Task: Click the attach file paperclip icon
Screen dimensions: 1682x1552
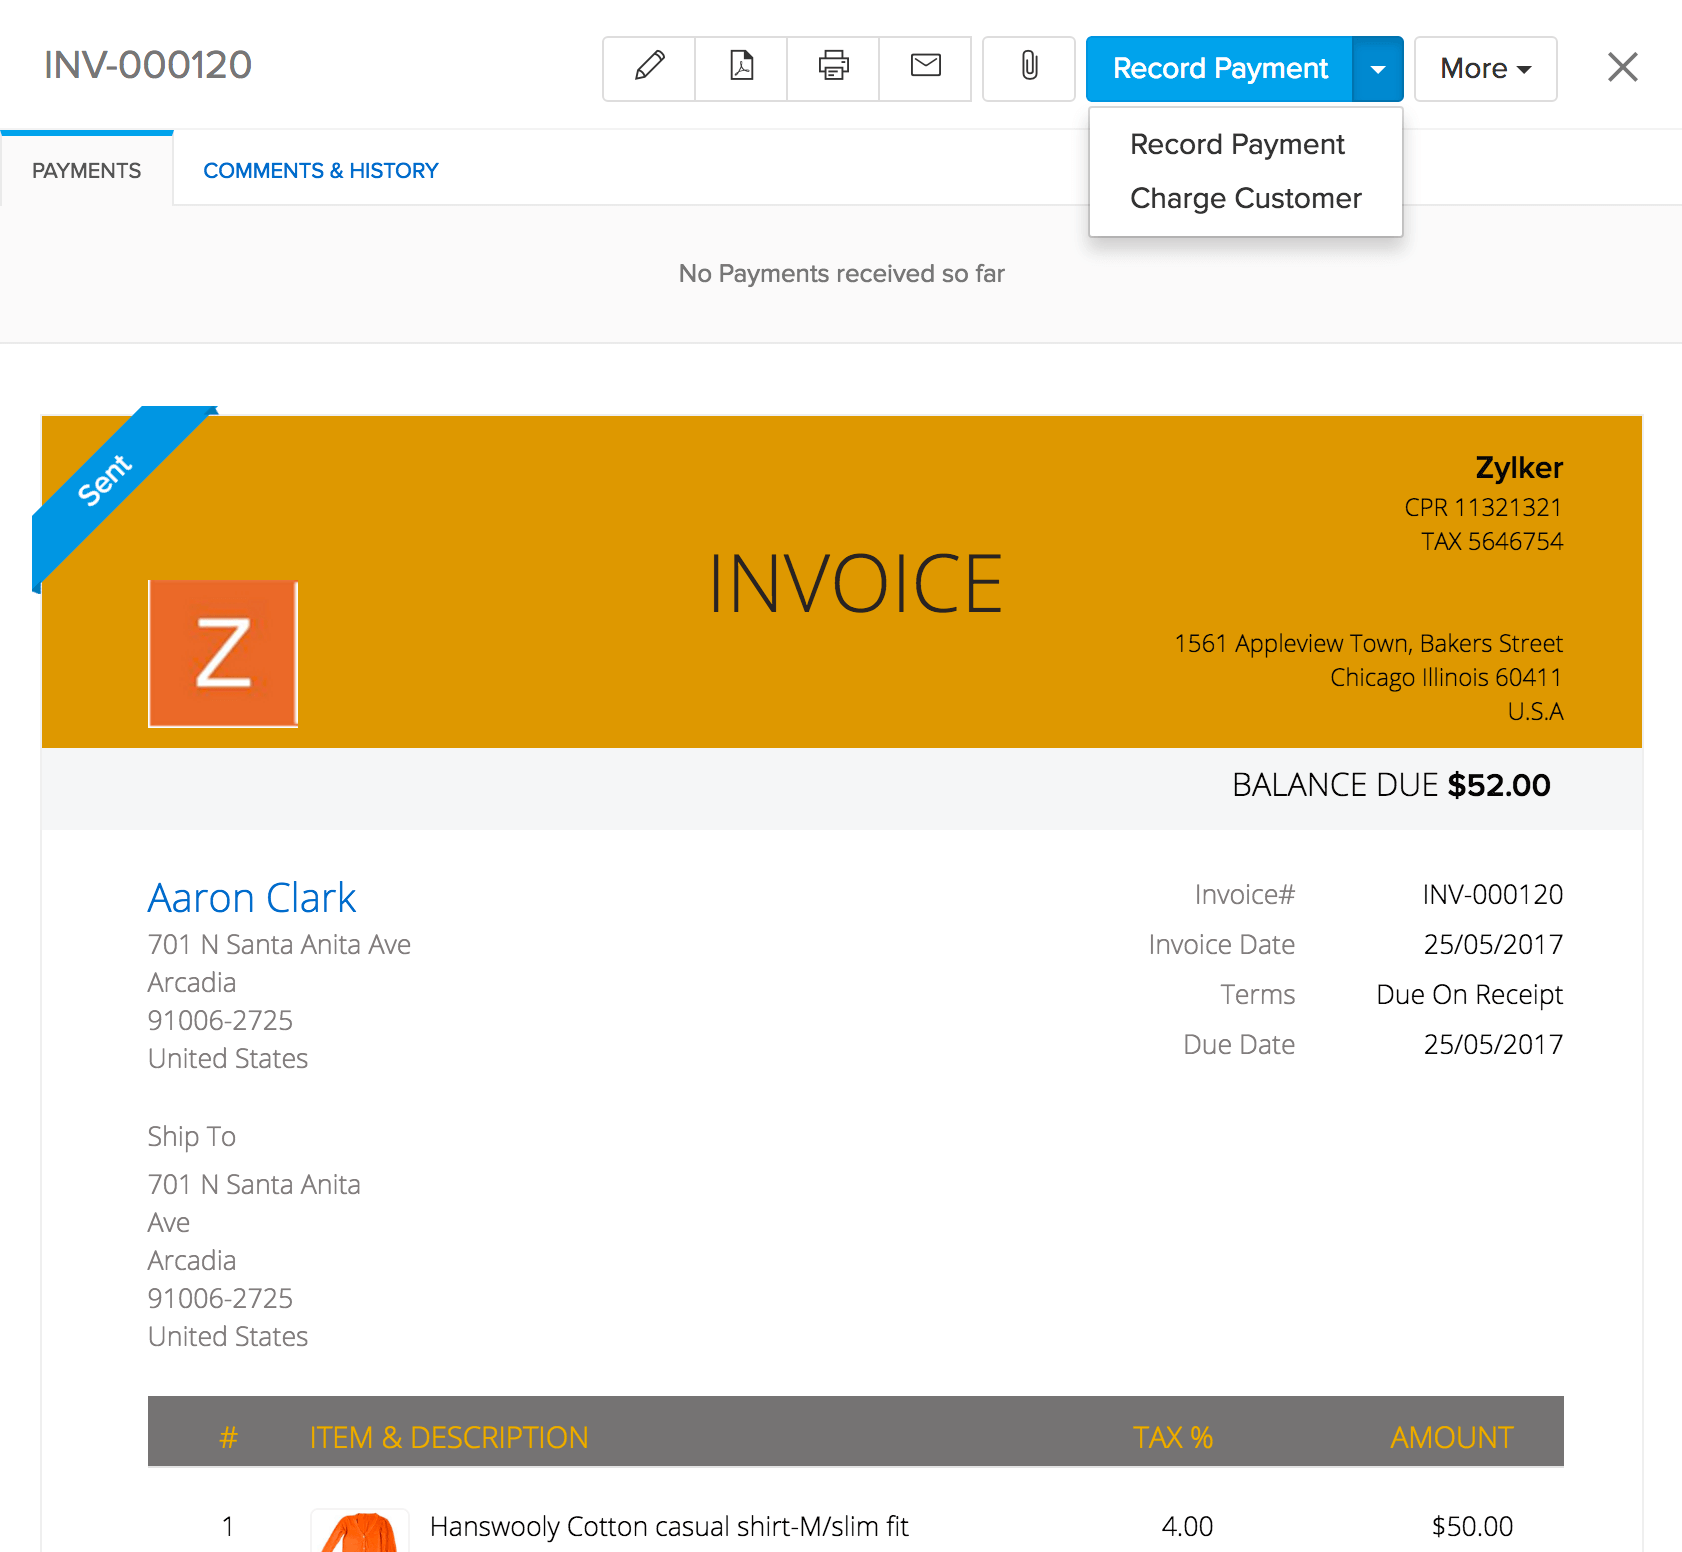Action: click(x=1028, y=68)
